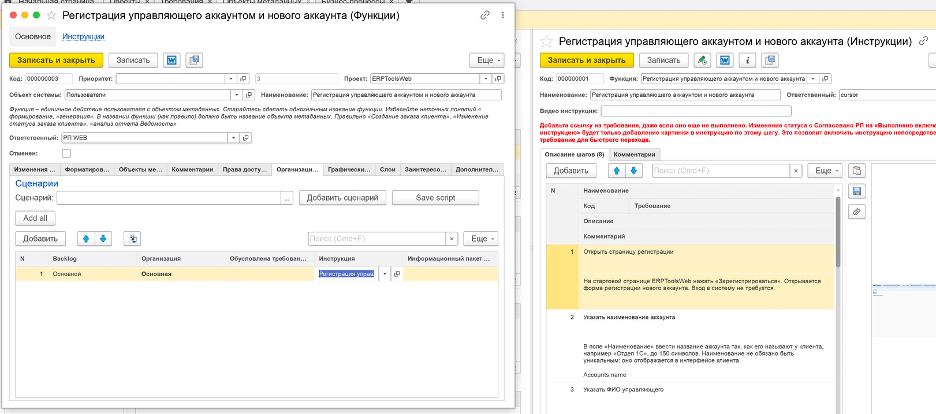Click the Word icon in Инструкции toolbar

tap(725, 60)
